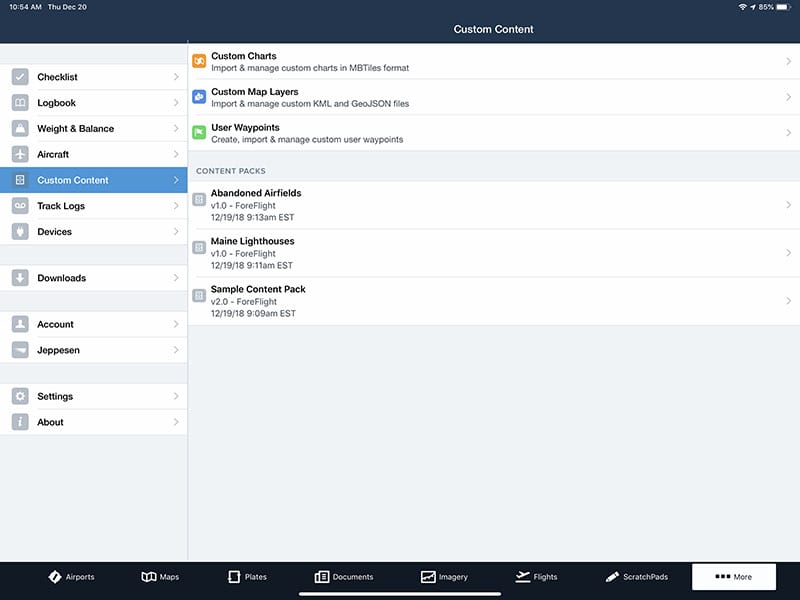Click the battery indicator in status bar

(783, 7)
